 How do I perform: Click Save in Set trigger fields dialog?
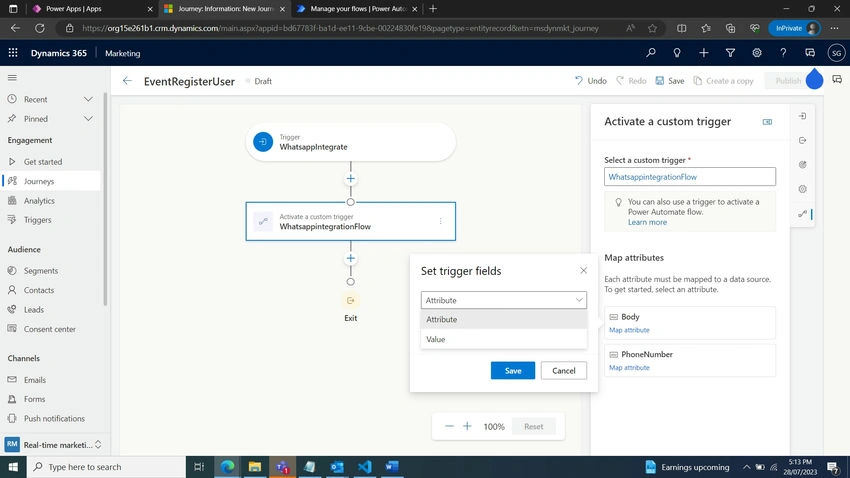click(513, 371)
